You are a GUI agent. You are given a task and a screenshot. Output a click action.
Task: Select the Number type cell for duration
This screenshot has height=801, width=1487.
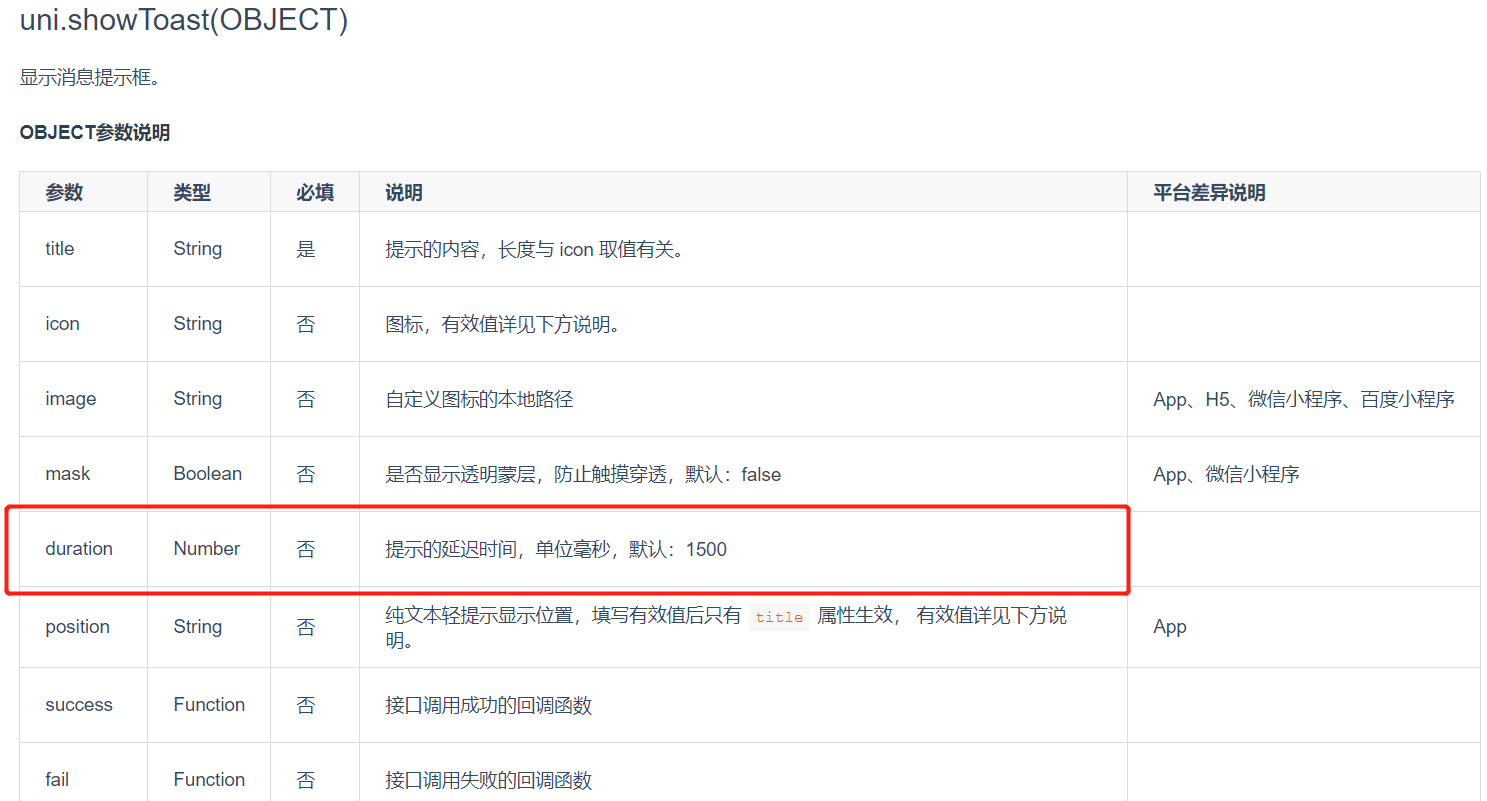(x=207, y=548)
